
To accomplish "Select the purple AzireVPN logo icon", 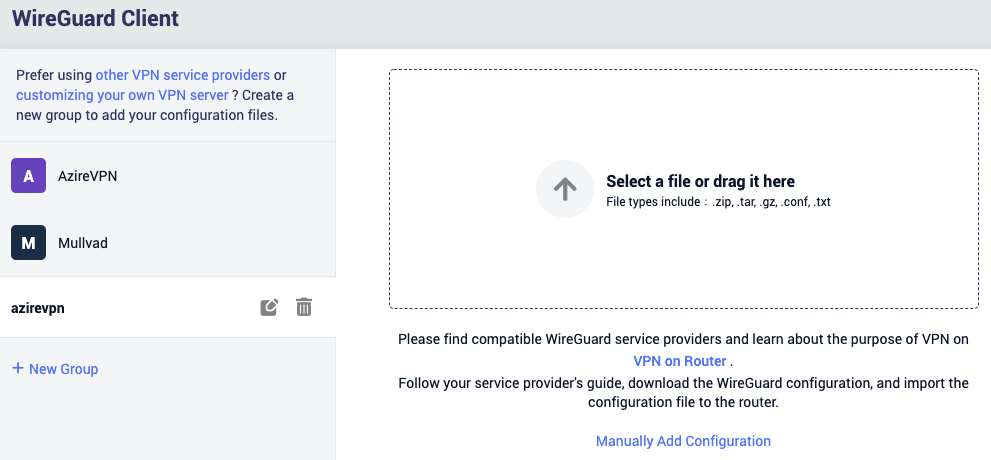I will (x=28, y=176).
